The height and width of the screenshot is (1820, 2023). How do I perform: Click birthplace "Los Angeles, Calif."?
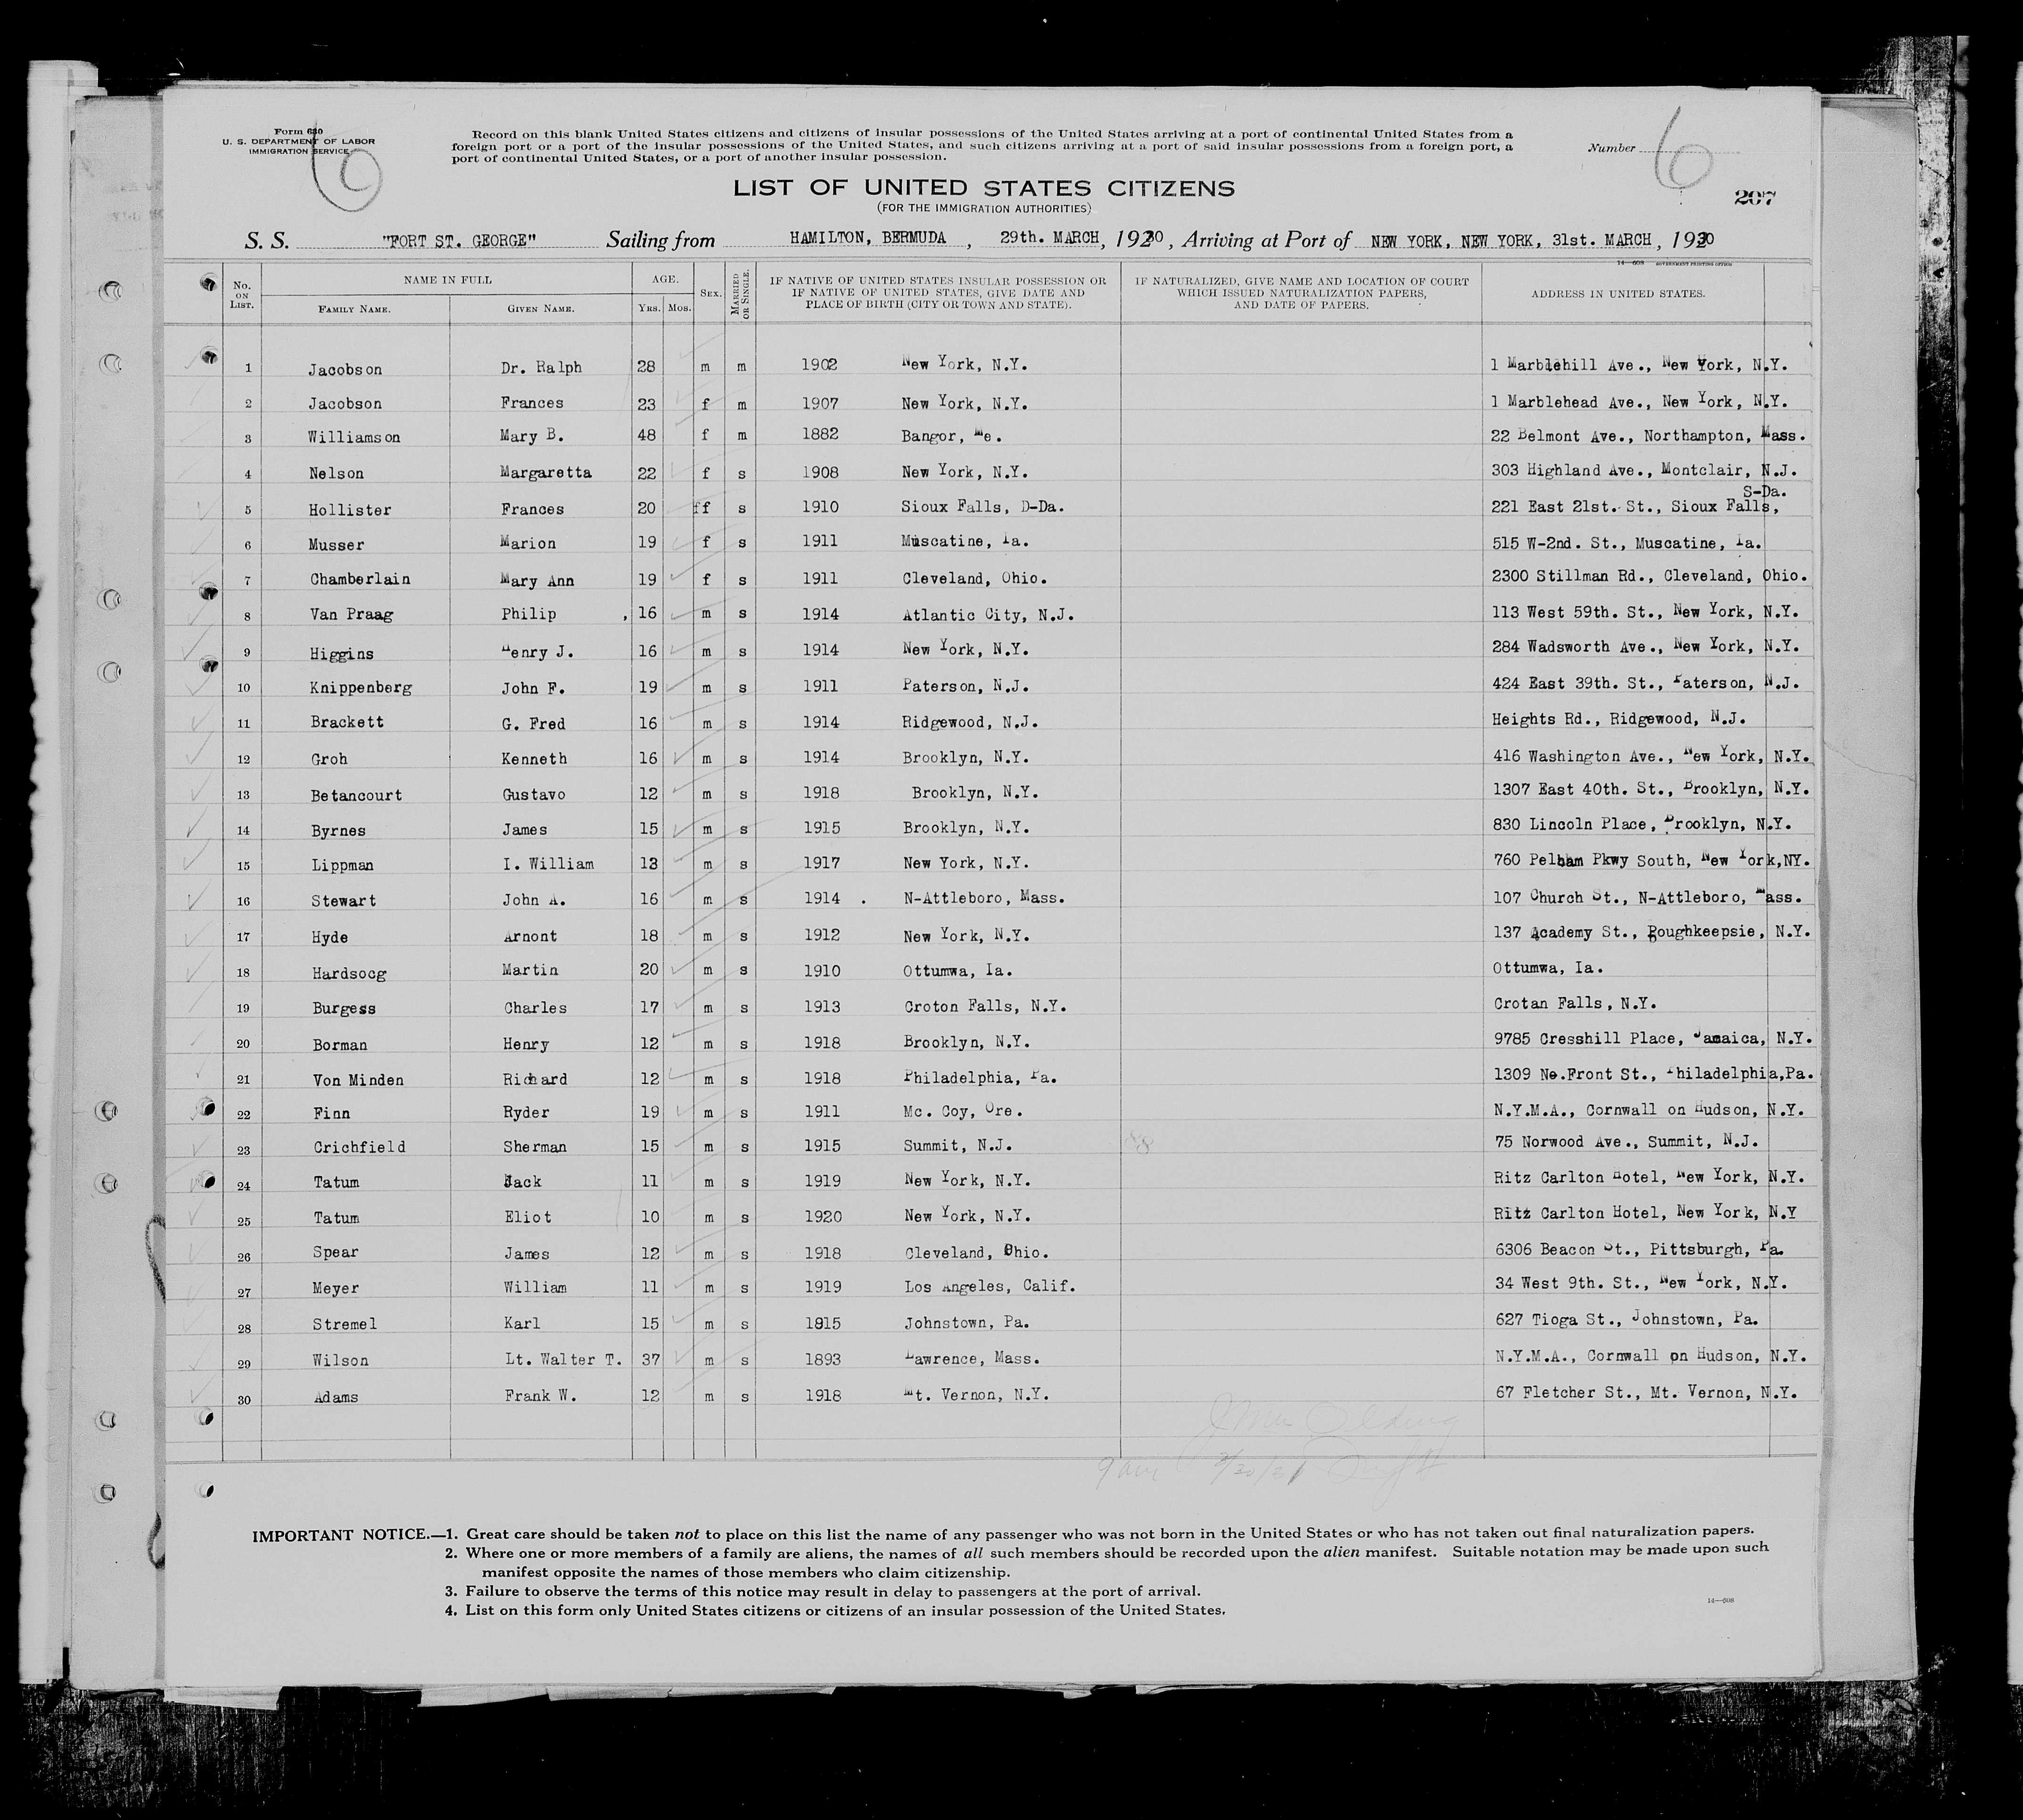click(x=990, y=1287)
